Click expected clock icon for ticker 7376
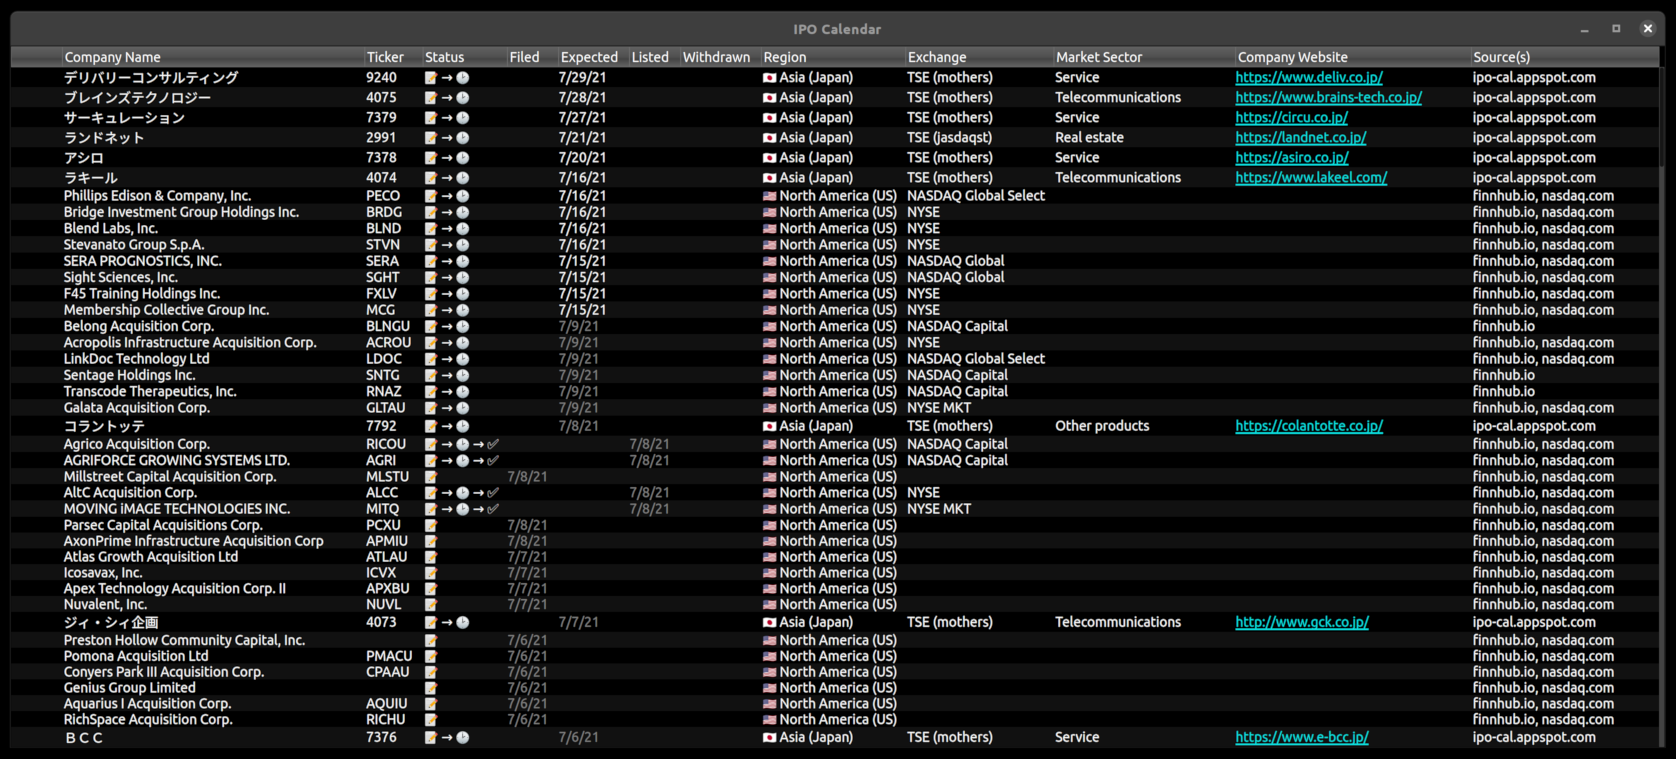This screenshot has height=759, width=1676. point(462,737)
